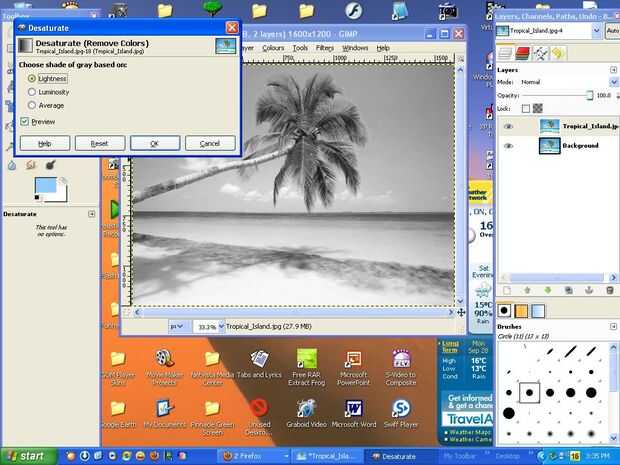The image size is (620, 465).
Task: Switch to the Tropical_Isla... taskbar button
Action: click(327, 456)
